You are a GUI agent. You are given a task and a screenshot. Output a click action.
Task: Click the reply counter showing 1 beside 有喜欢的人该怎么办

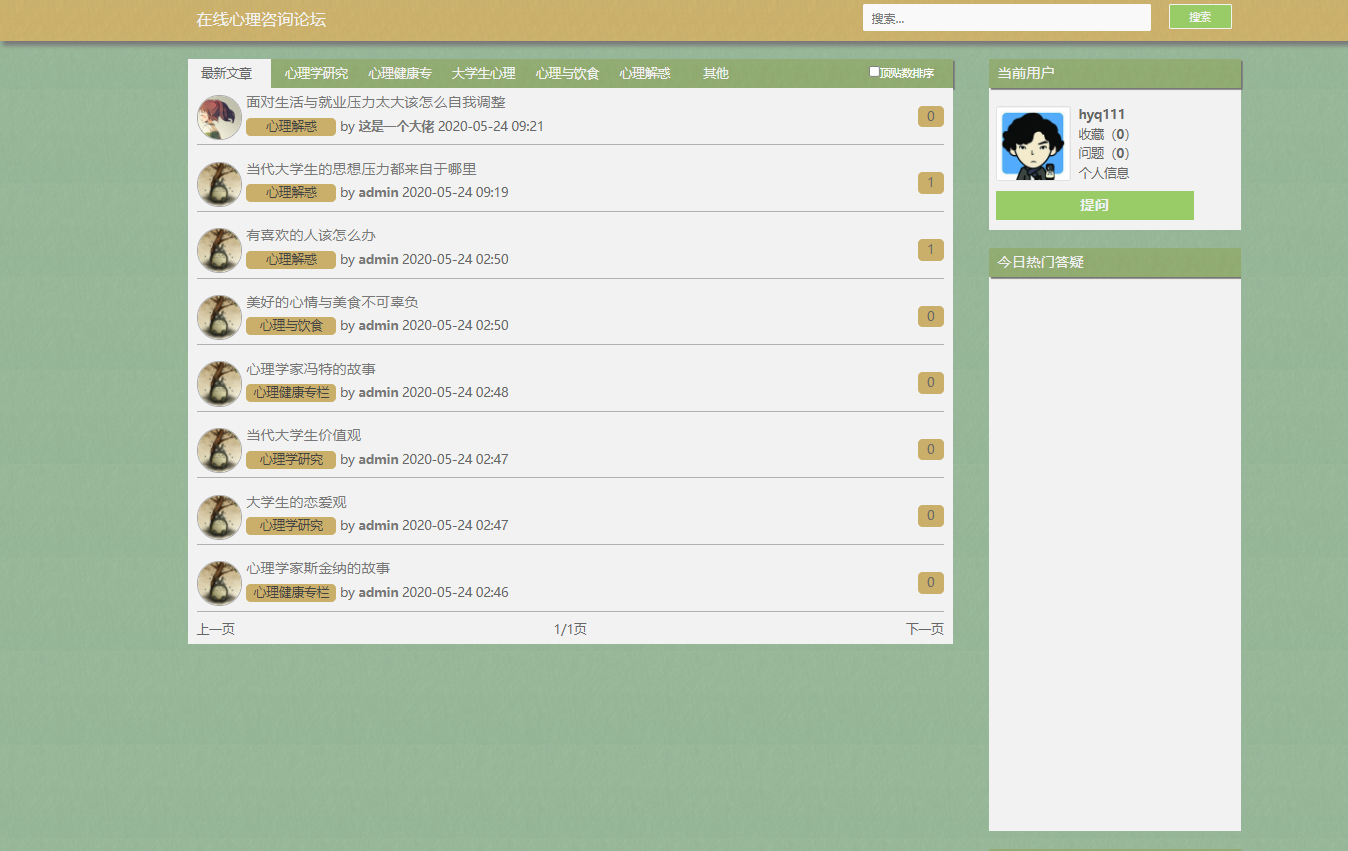point(930,250)
